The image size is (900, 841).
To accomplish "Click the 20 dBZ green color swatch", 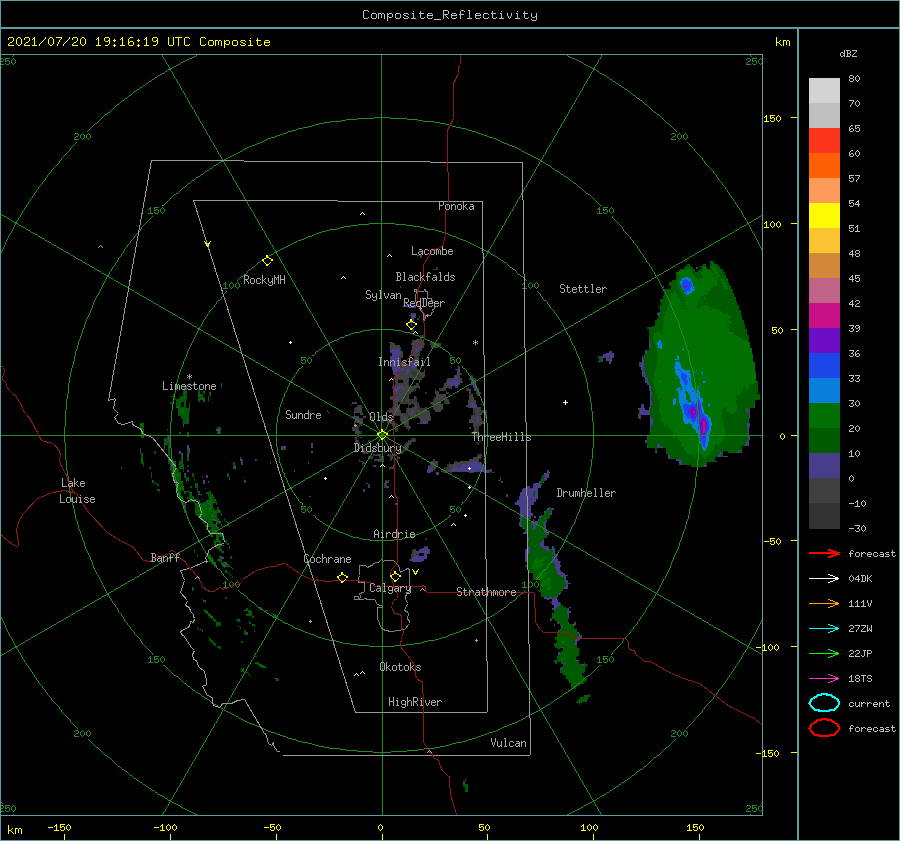I will (x=824, y=441).
